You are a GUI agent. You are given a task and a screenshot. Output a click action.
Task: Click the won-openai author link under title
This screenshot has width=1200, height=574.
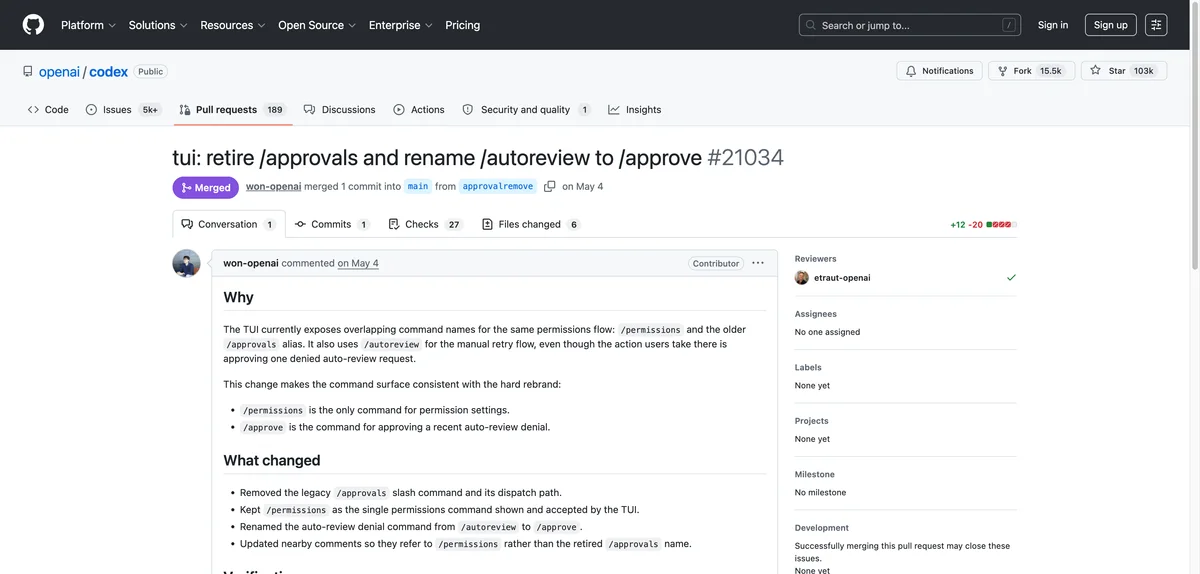[273, 187]
